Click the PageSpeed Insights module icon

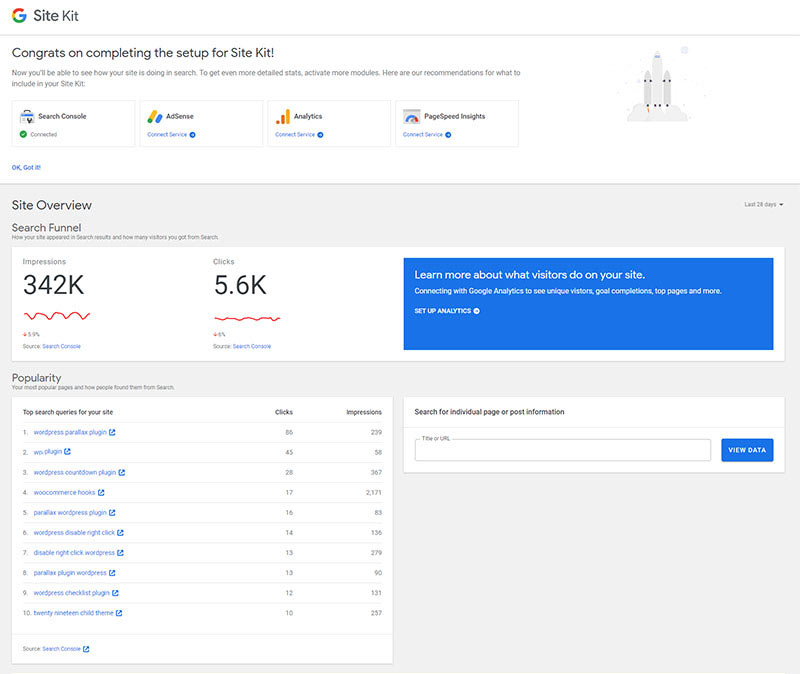[x=411, y=117]
